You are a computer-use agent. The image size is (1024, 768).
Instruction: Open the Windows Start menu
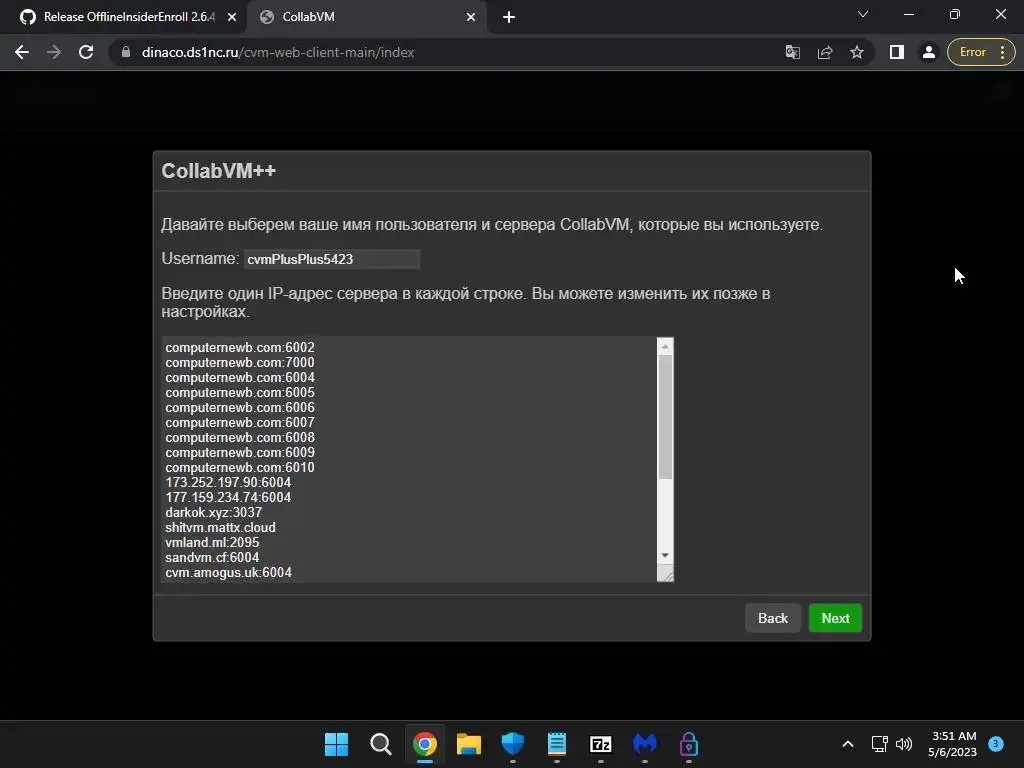point(336,744)
